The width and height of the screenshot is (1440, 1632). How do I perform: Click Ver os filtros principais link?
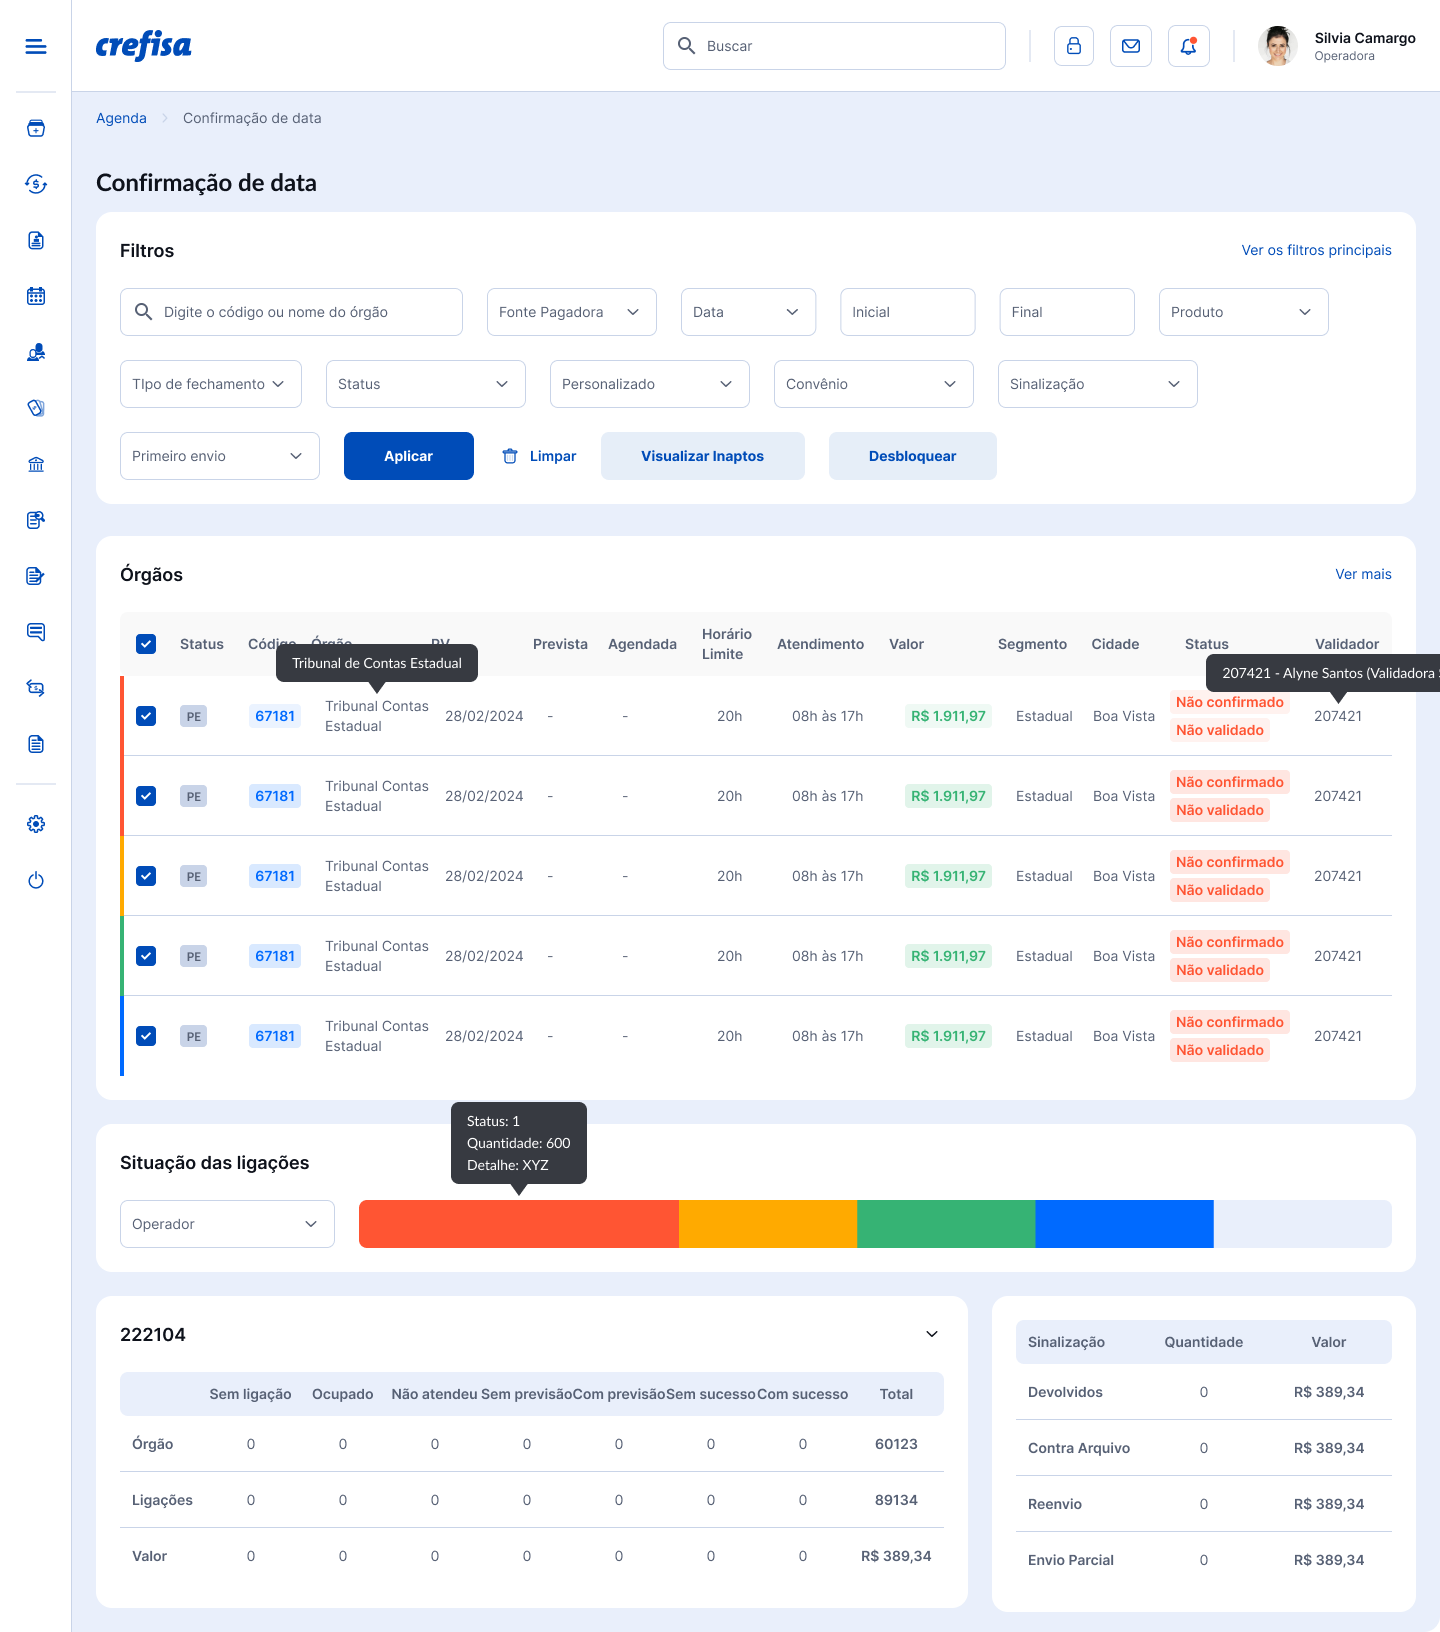[x=1316, y=250]
